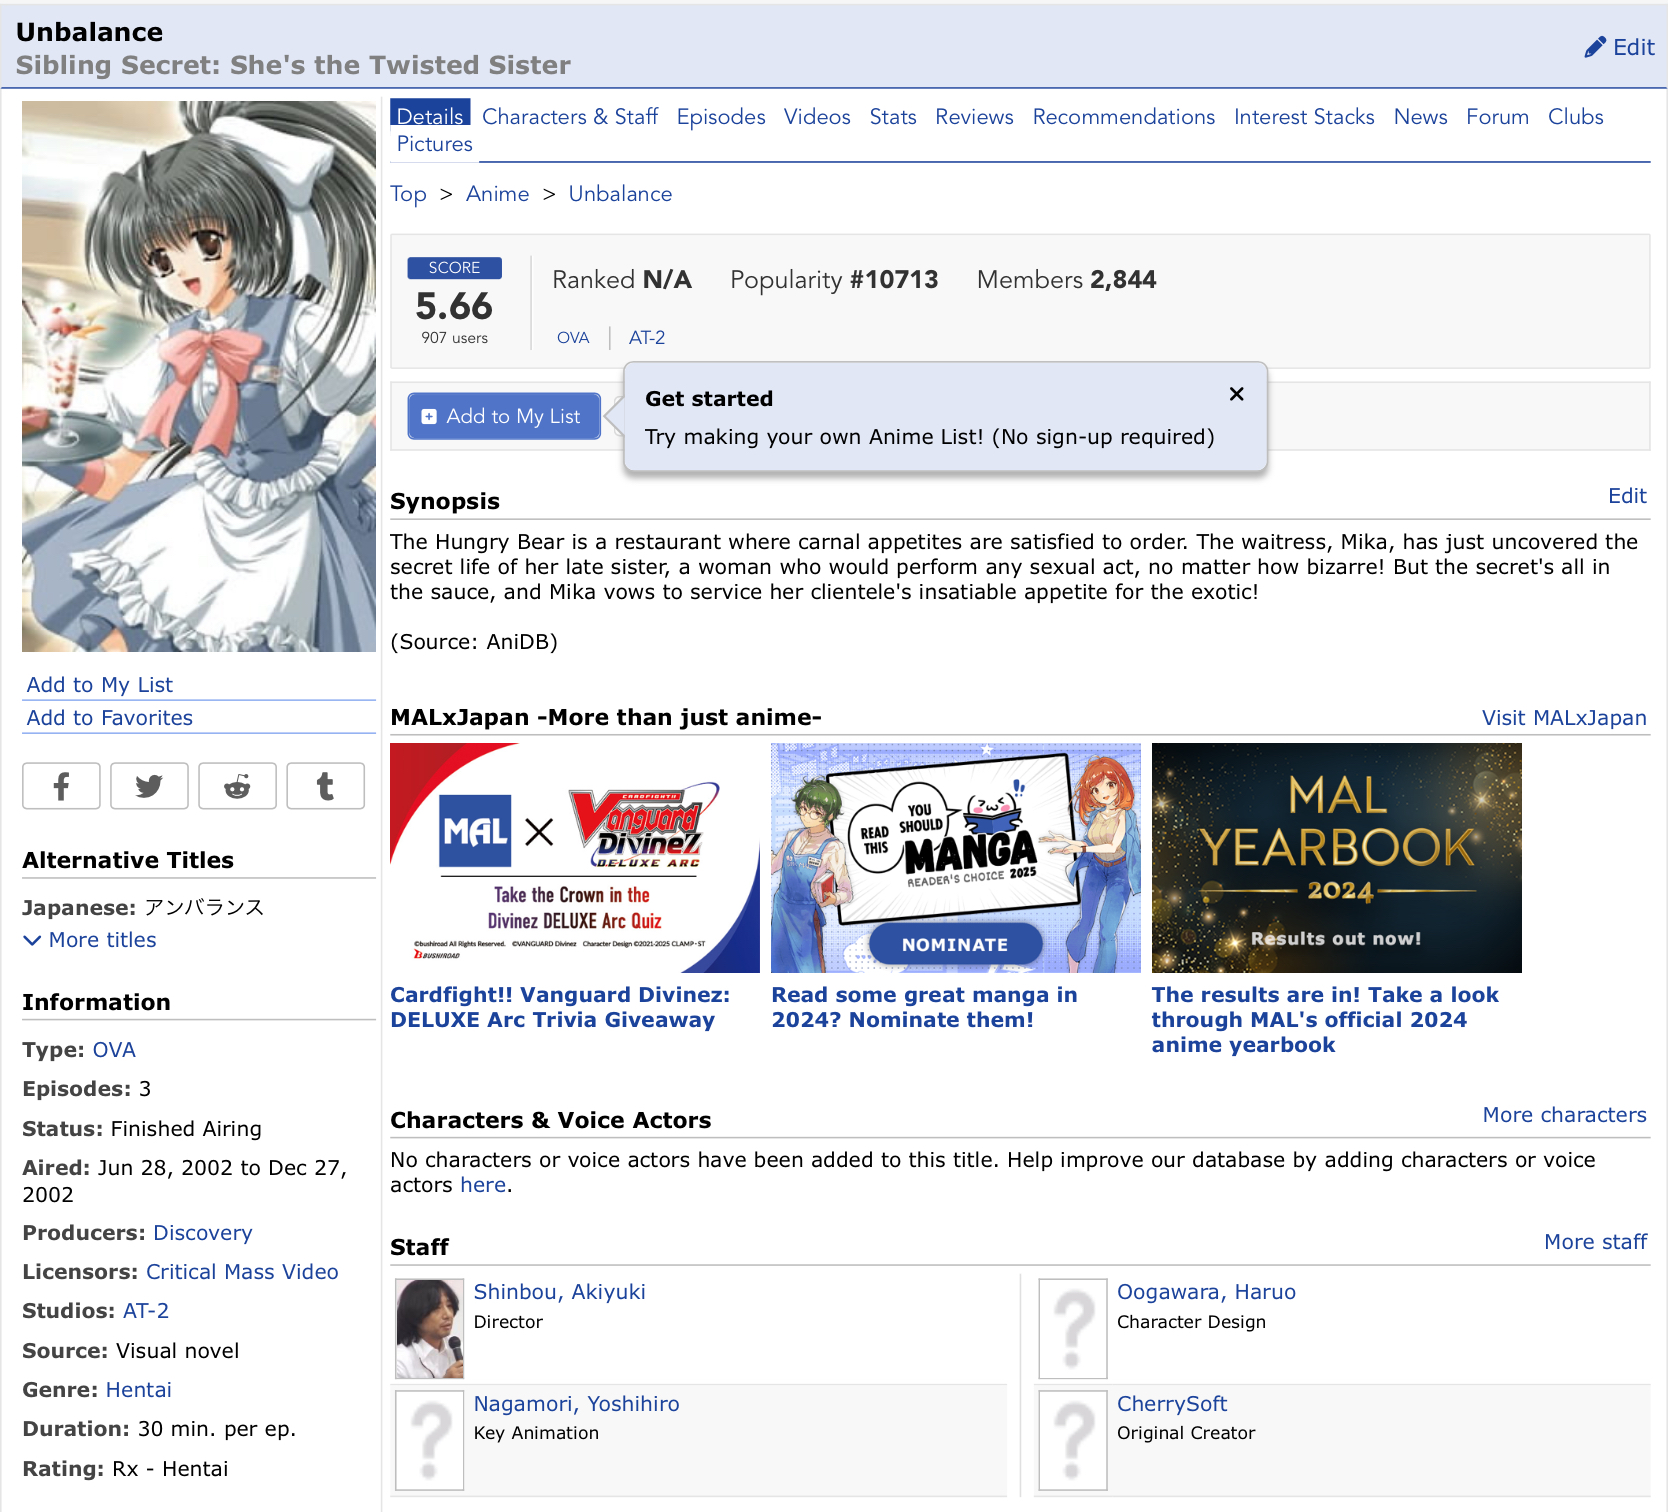This screenshot has width=1668, height=1512.
Task: Open the results are in yearbook link
Action: click(1325, 1020)
